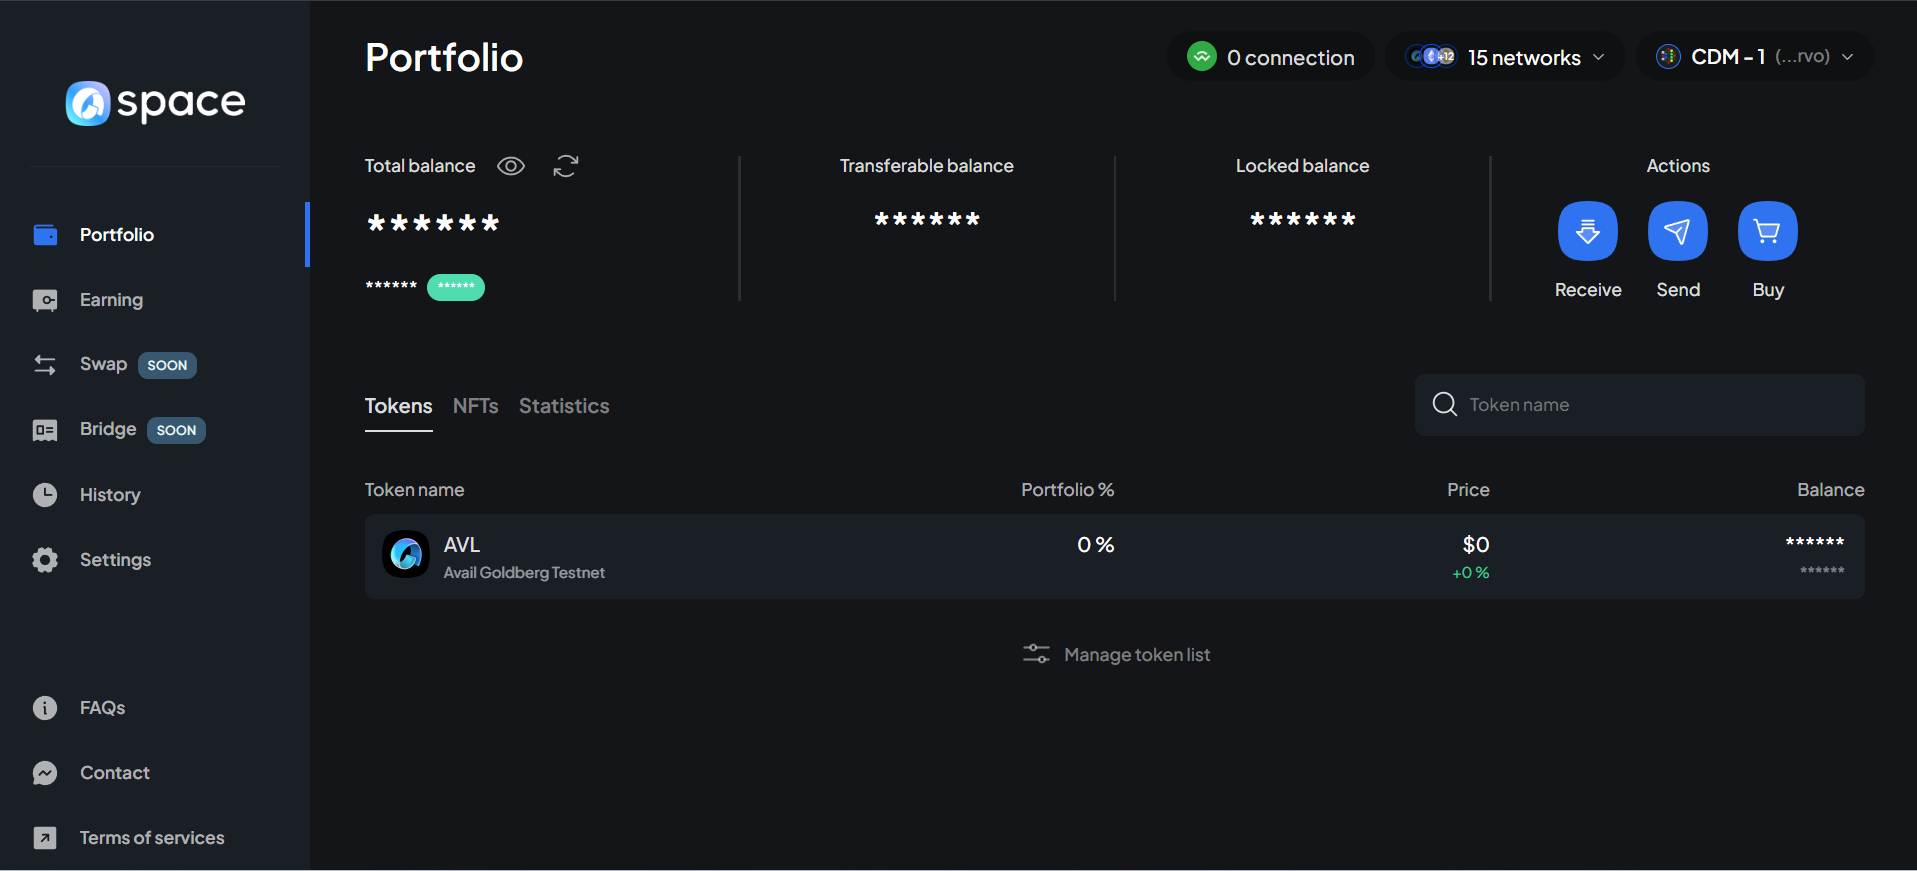
Task: Open the CDM - 1 account dropdown
Action: click(1754, 57)
